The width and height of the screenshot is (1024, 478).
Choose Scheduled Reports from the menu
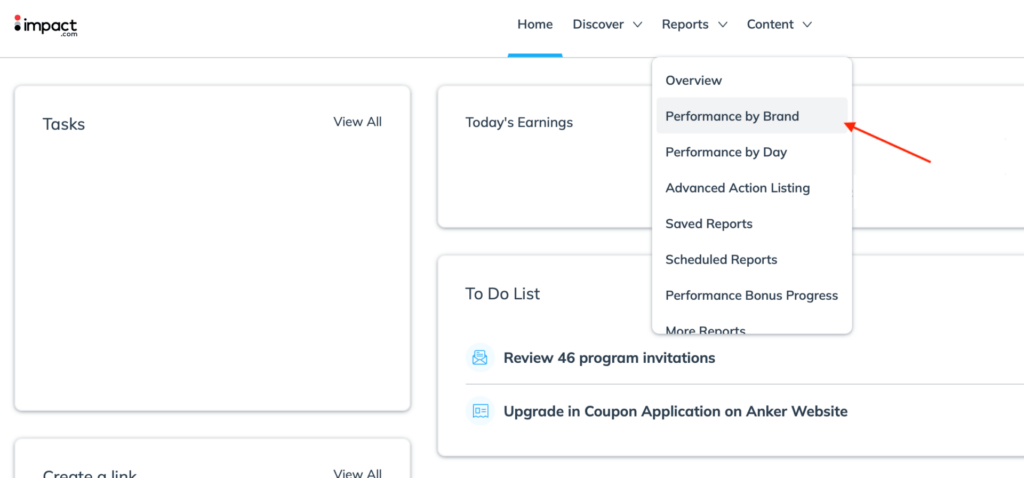pyautogui.click(x=721, y=260)
